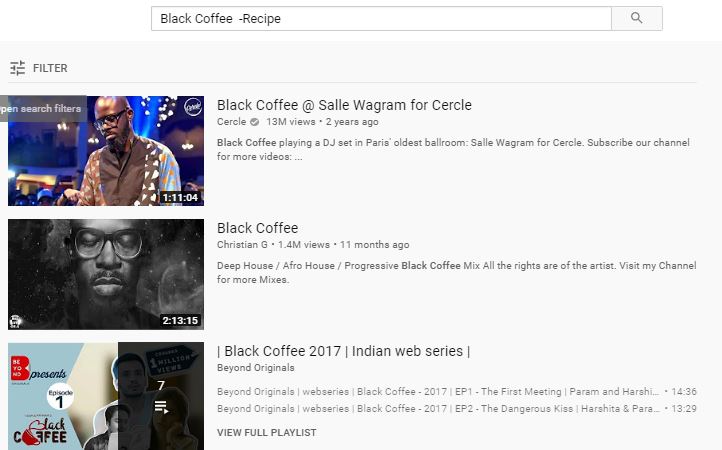The width and height of the screenshot is (722, 450).
Task: Open title Black Coffee @ Salle Wagram for Cercle
Action: pyautogui.click(x=344, y=105)
